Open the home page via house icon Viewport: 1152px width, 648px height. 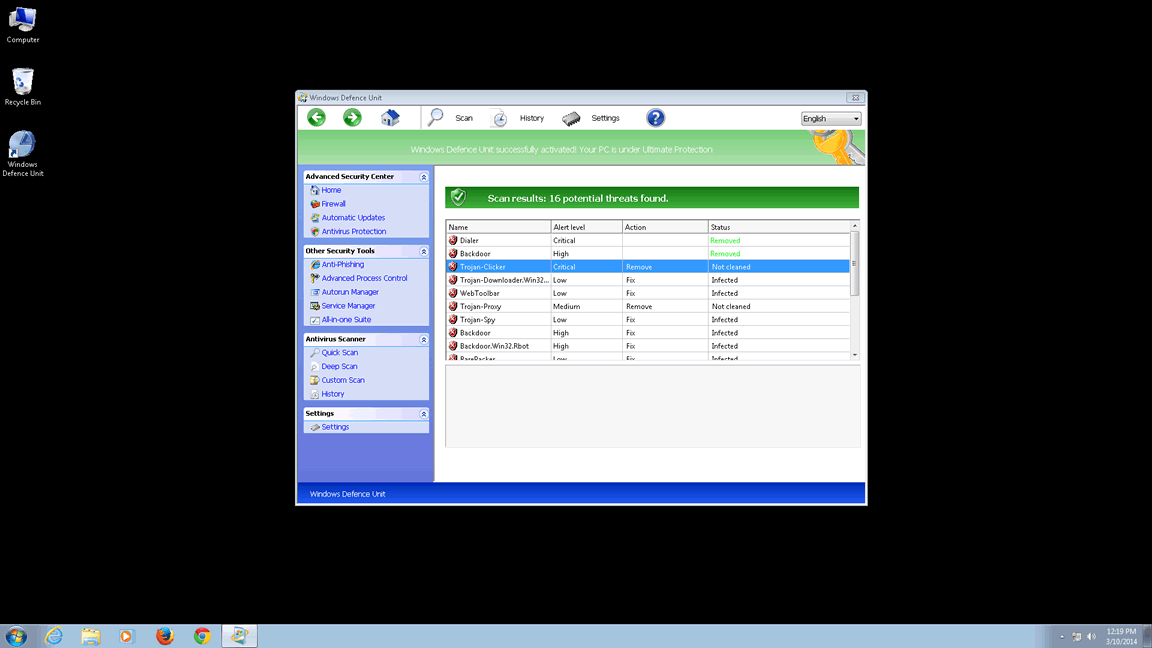tap(390, 118)
